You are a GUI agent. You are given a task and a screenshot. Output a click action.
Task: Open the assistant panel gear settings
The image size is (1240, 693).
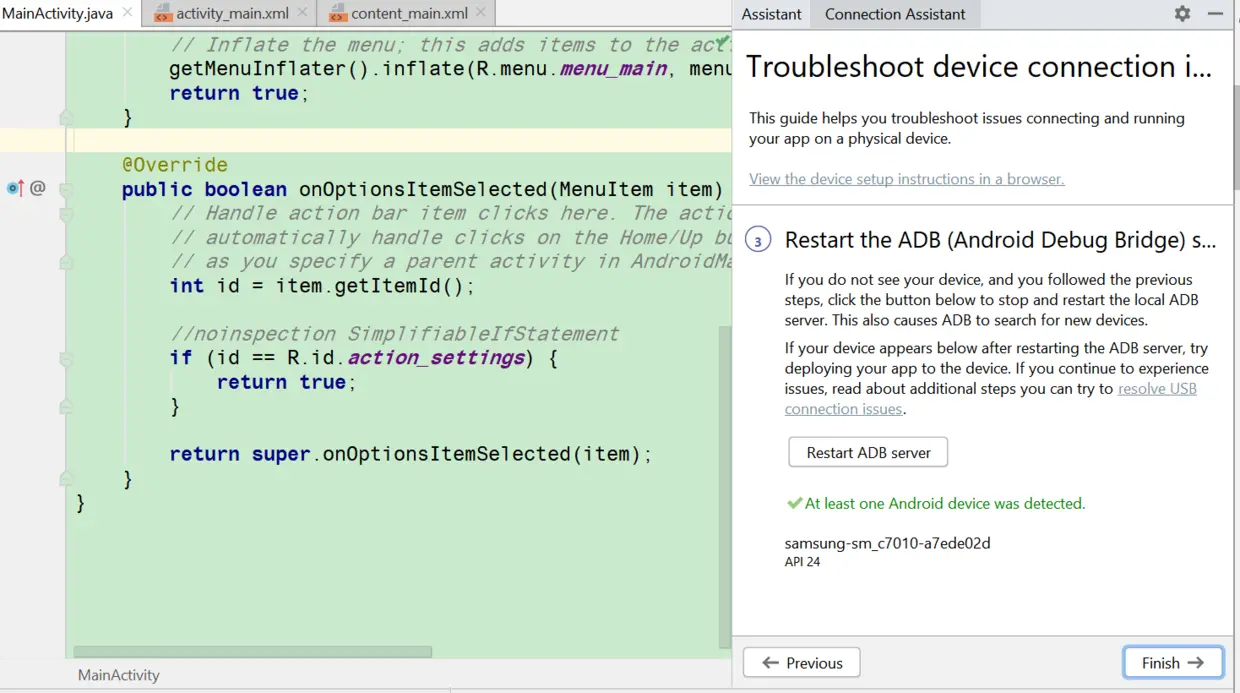pyautogui.click(x=1182, y=14)
